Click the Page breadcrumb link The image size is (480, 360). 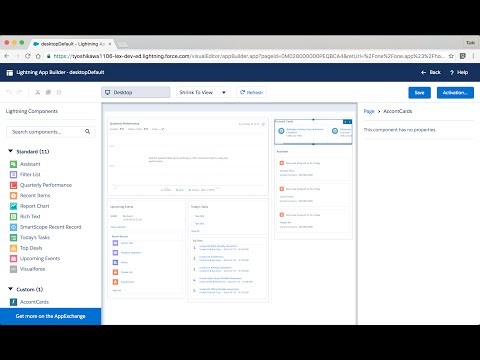pos(369,111)
